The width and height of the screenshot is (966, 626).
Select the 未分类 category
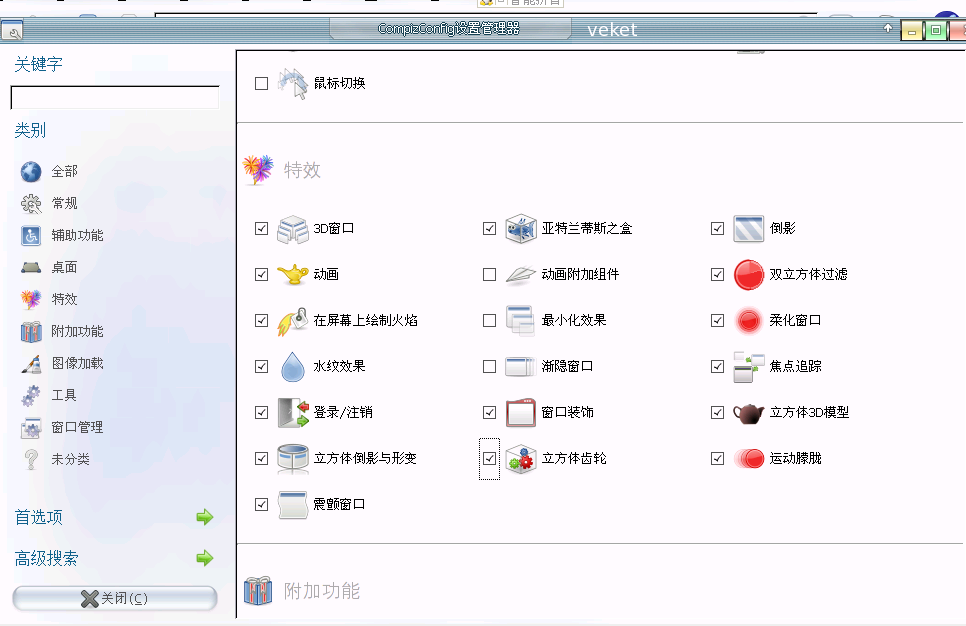click(x=70, y=460)
